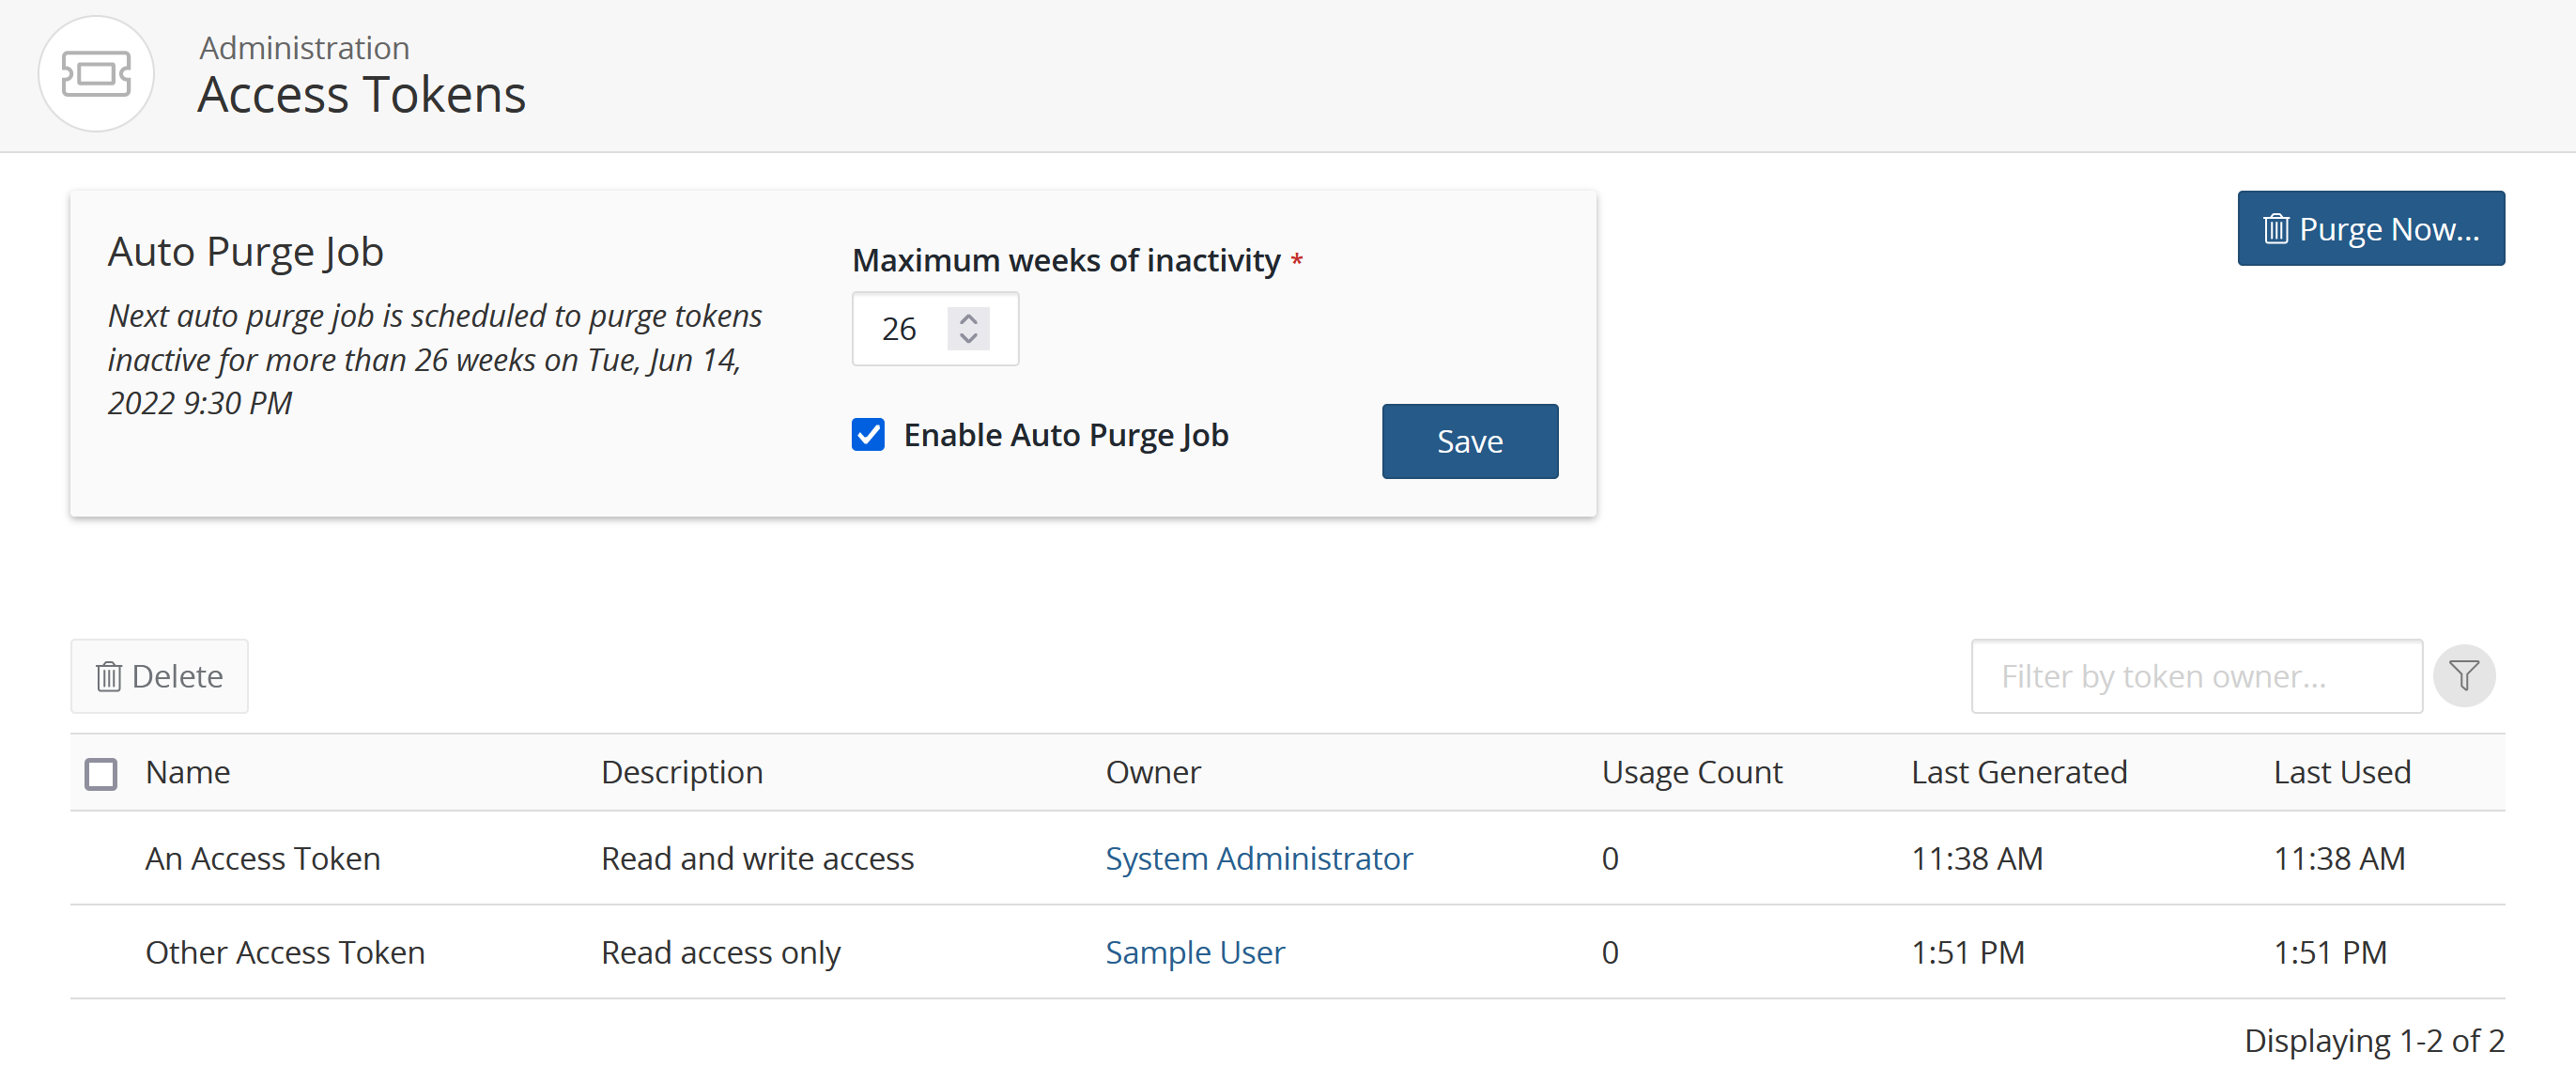Screen dimensions: 2576x1067
Task: Open the Sample User owner link
Action: (x=1194, y=952)
